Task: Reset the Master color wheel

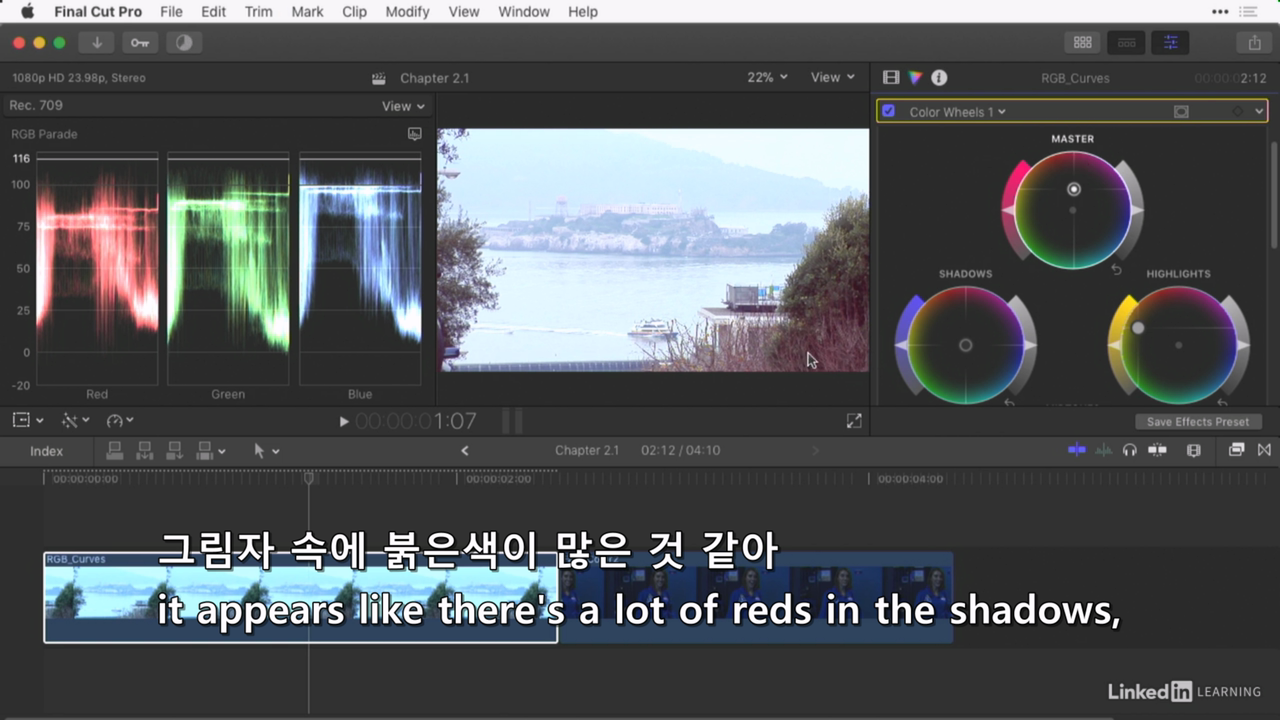Action: click(x=1117, y=270)
